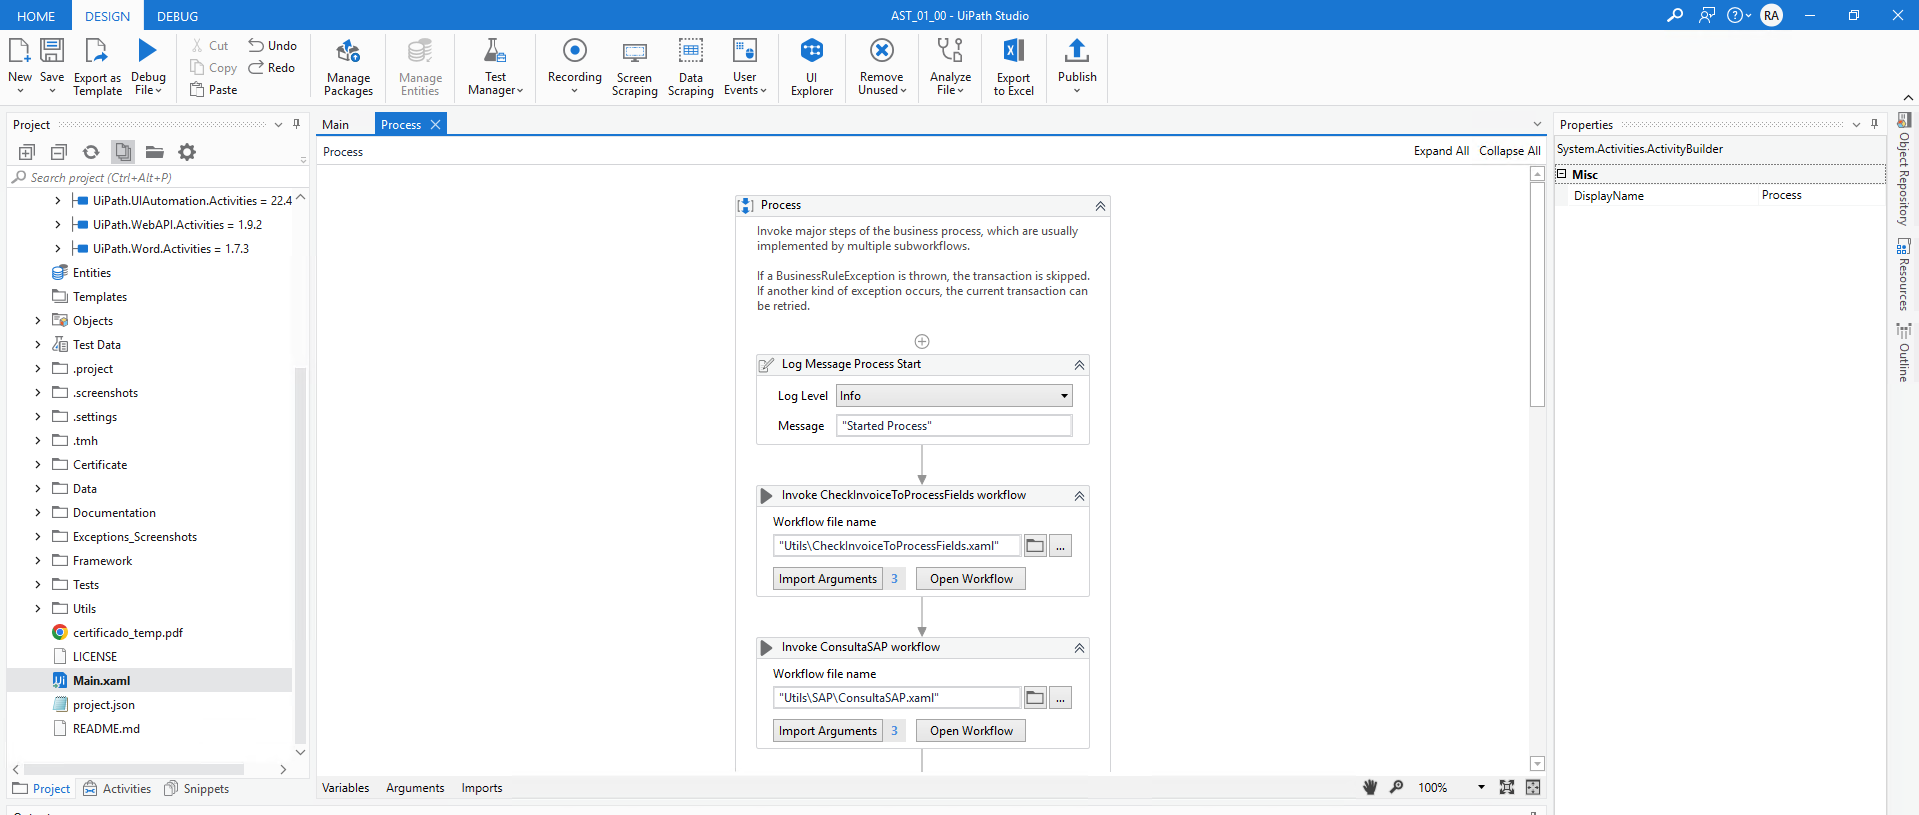1919x815 pixels.
Task: Click Analyze File icon
Action: 950,50
